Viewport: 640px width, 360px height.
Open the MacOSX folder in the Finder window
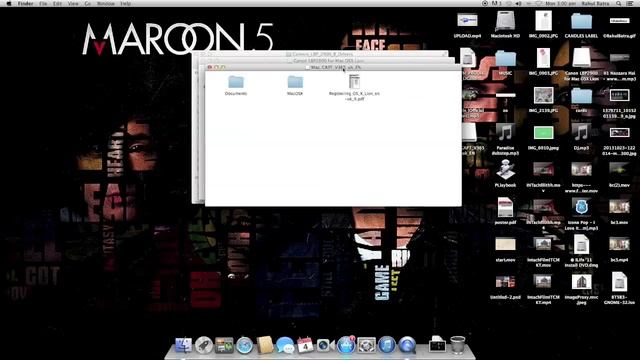coord(295,82)
